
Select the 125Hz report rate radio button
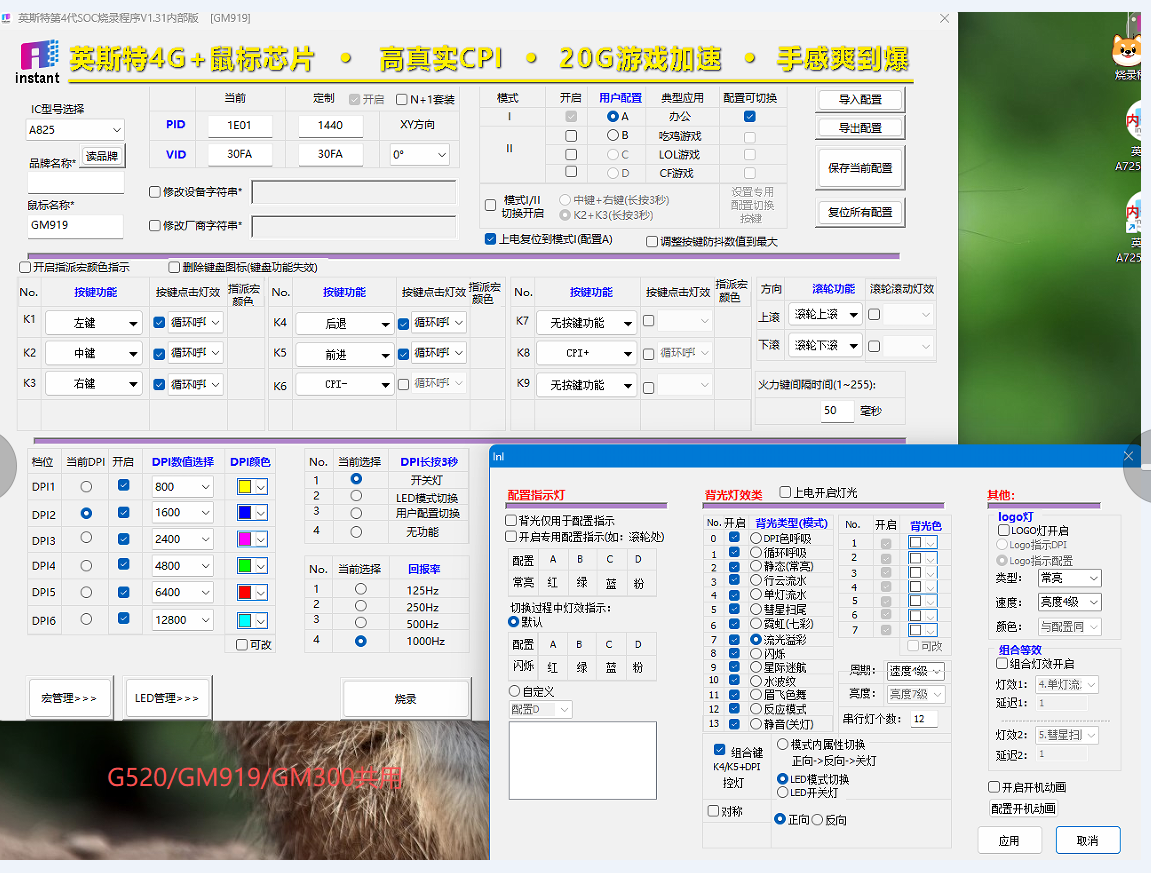click(360, 590)
